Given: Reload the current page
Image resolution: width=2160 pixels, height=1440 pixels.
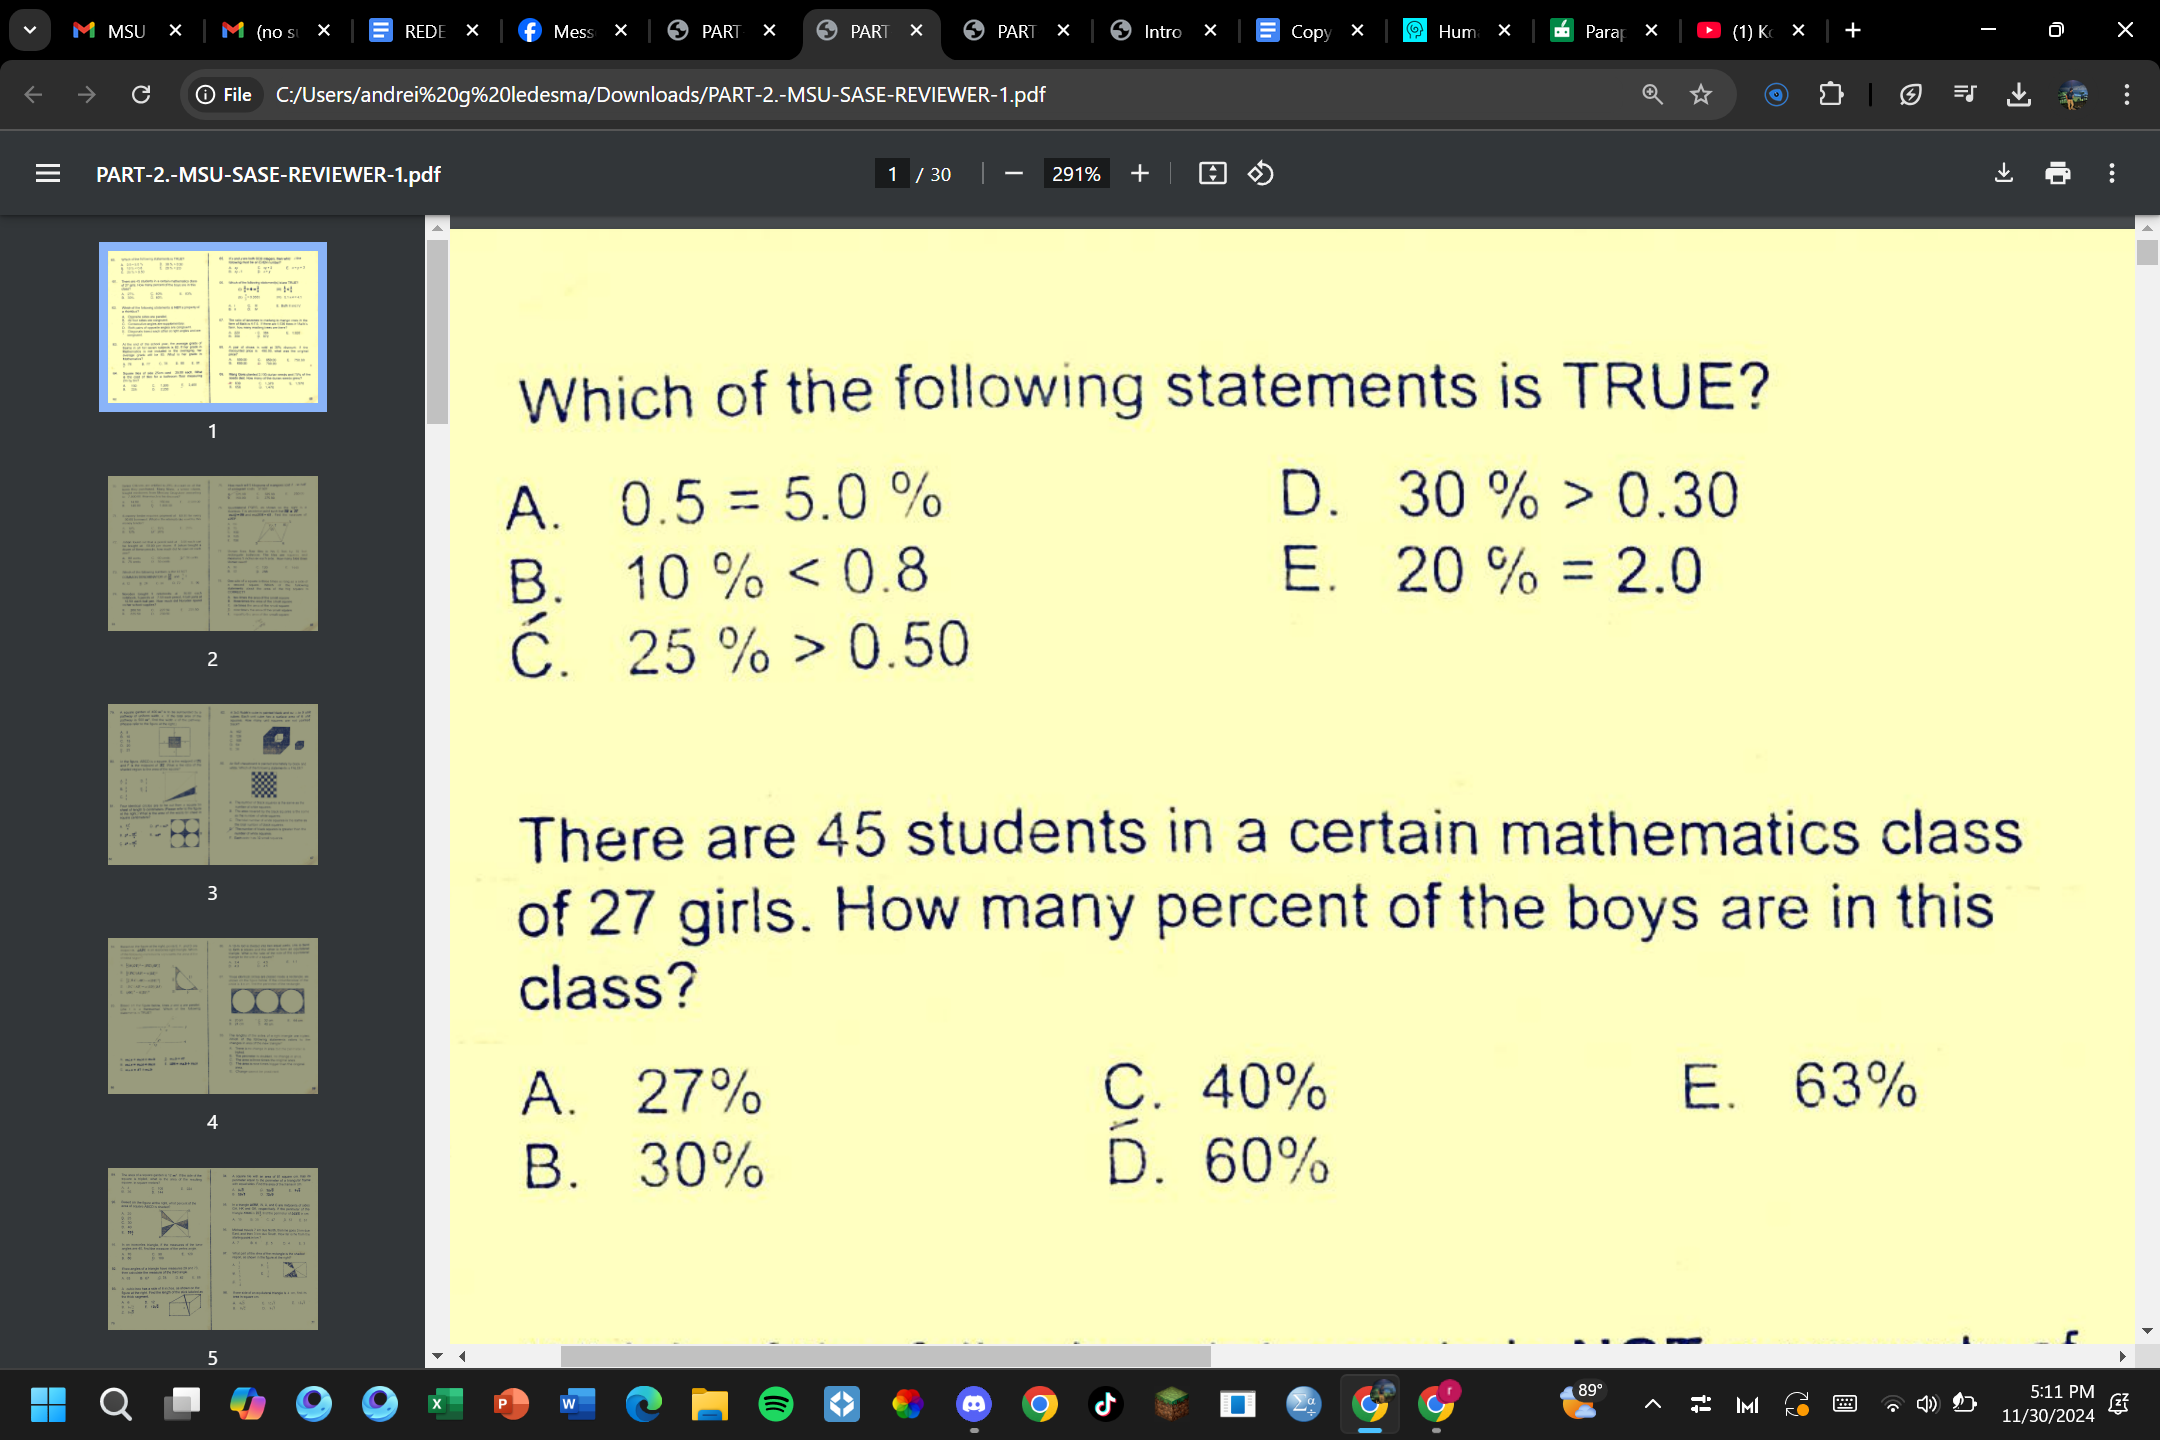Looking at the screenshot, I should point(141,94).
